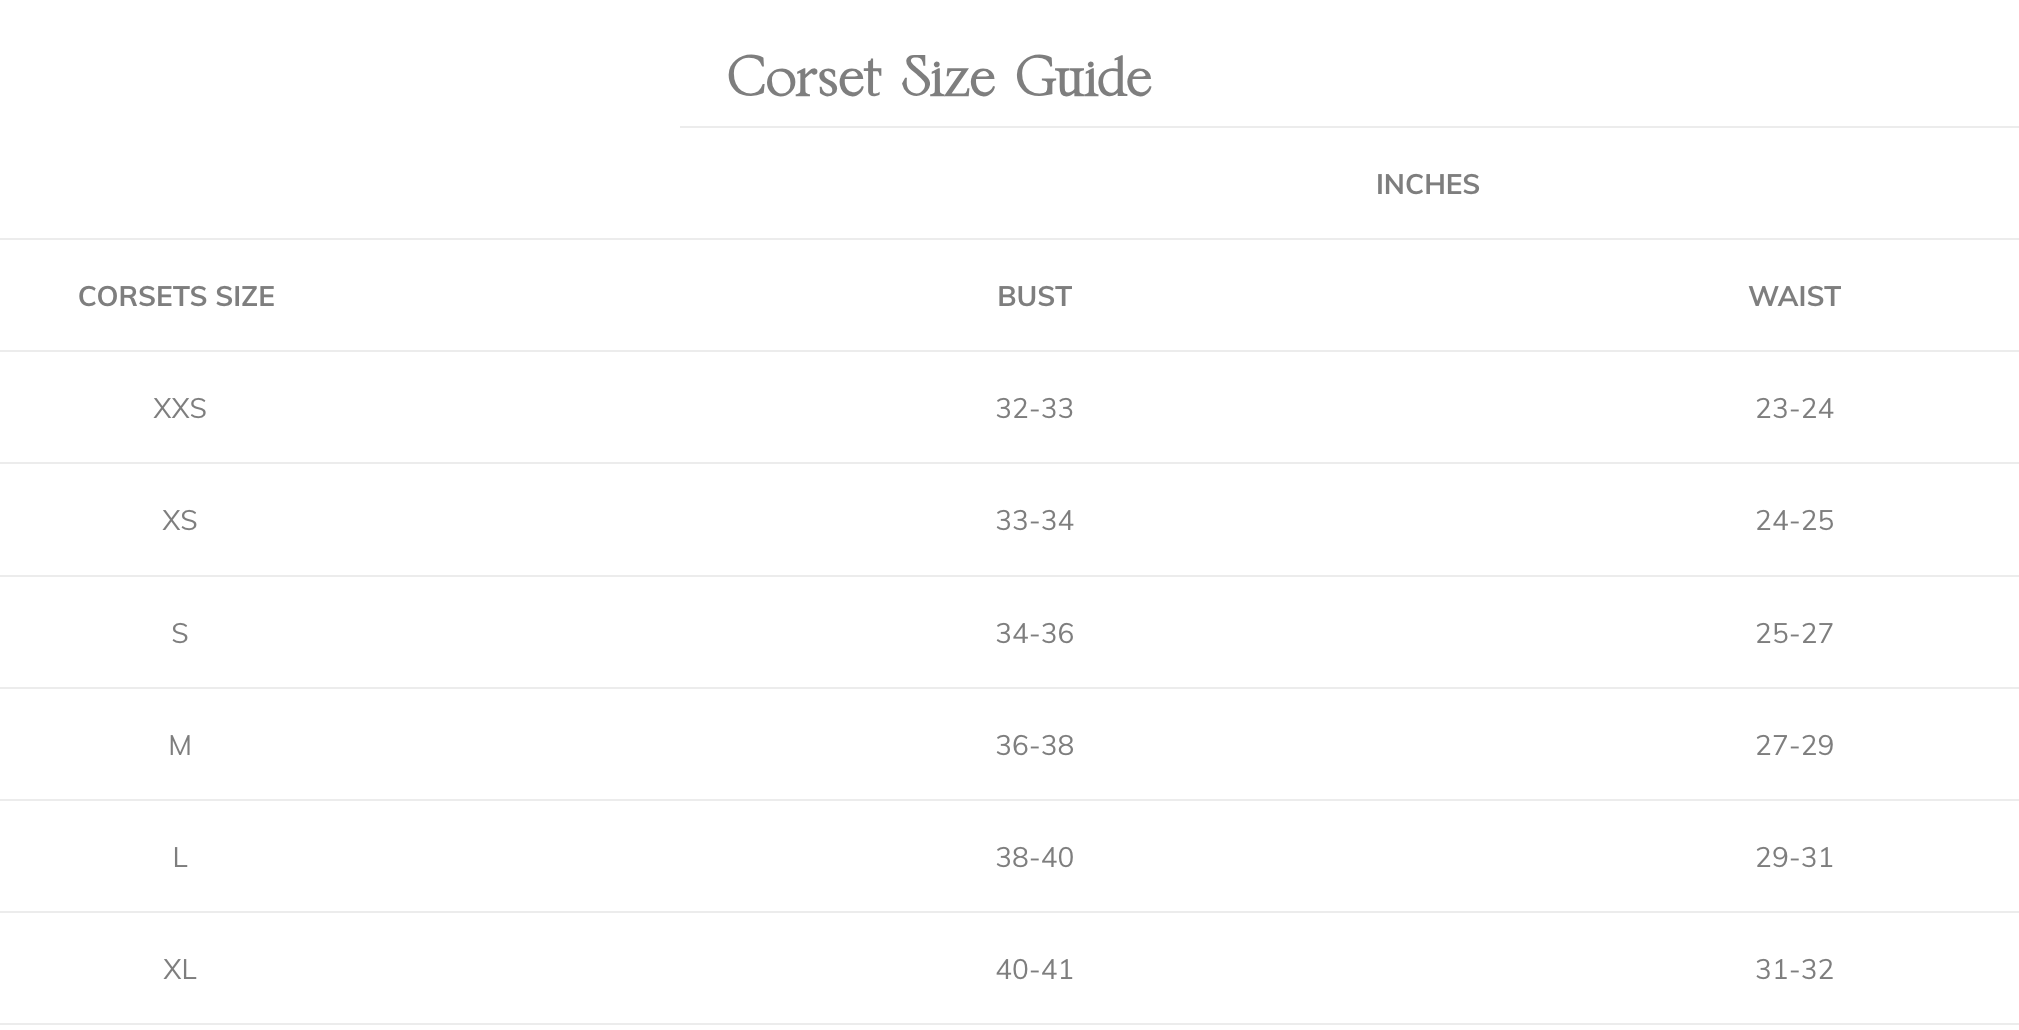
Task: Click the L size label
Action: (x=180, y=858)
